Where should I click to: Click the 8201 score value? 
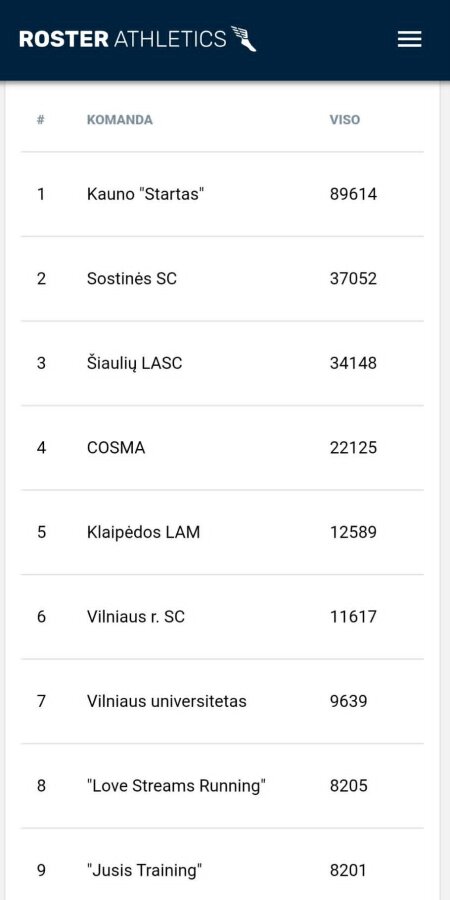[348, 870]
